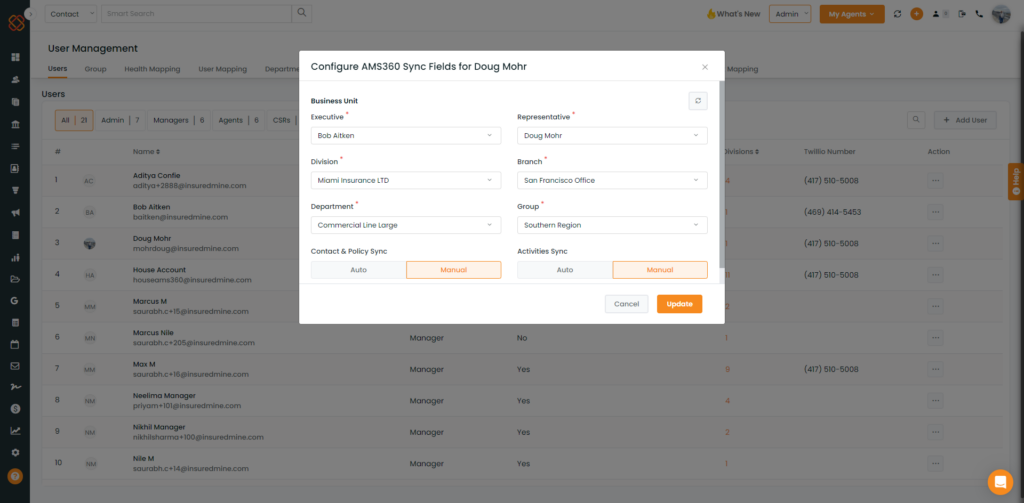Open the dollar coin icon in sidebar

(15, 409)
